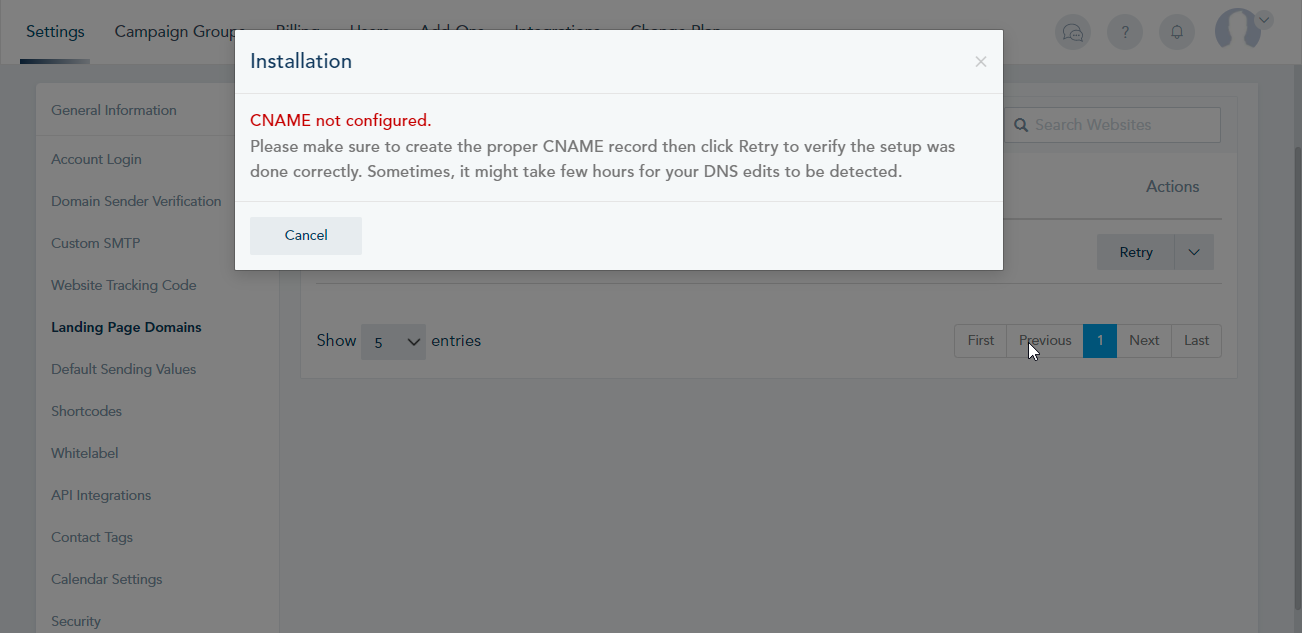
Task: Jump to the Last page
Action: [x=1196, y=341]
